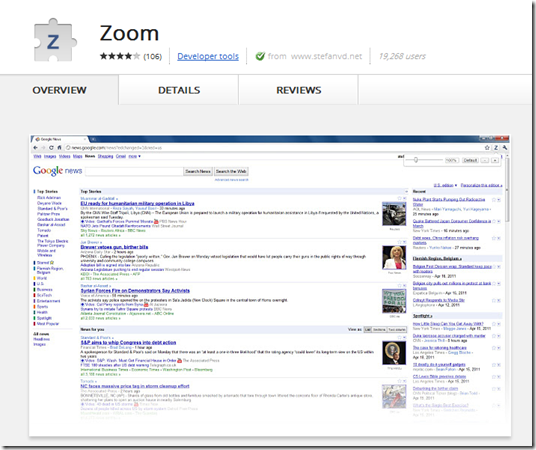Click the Syria story protest thumbnail
536x450 pixels.
point(394,301)
